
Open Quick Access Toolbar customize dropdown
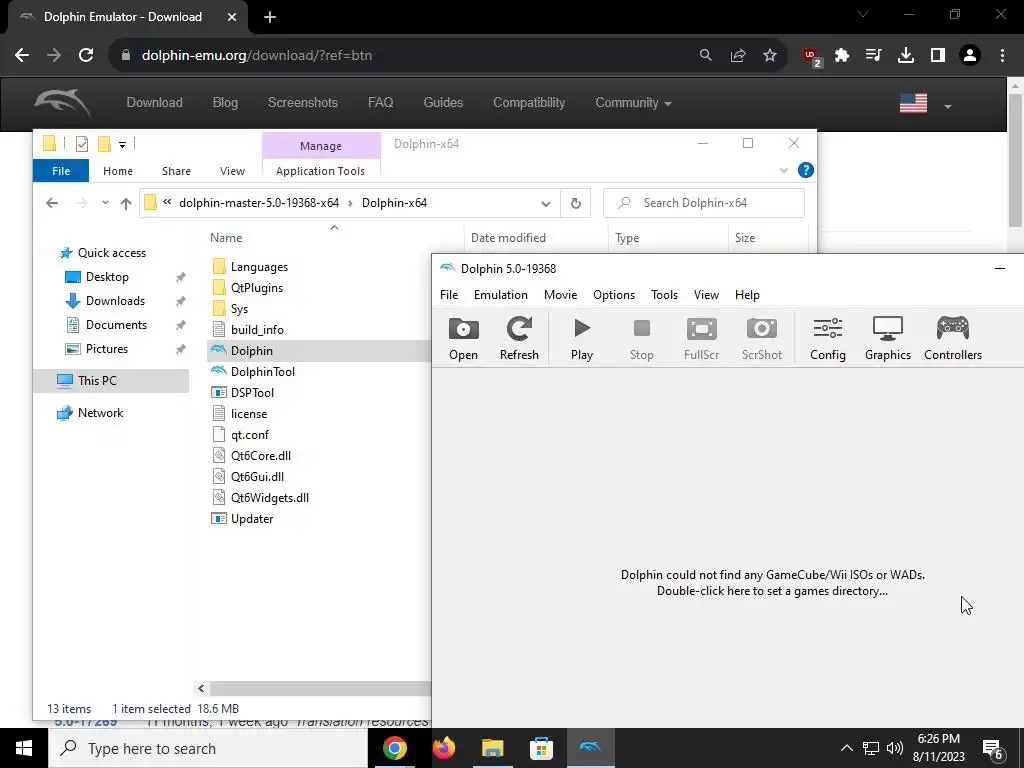(122, 144)
